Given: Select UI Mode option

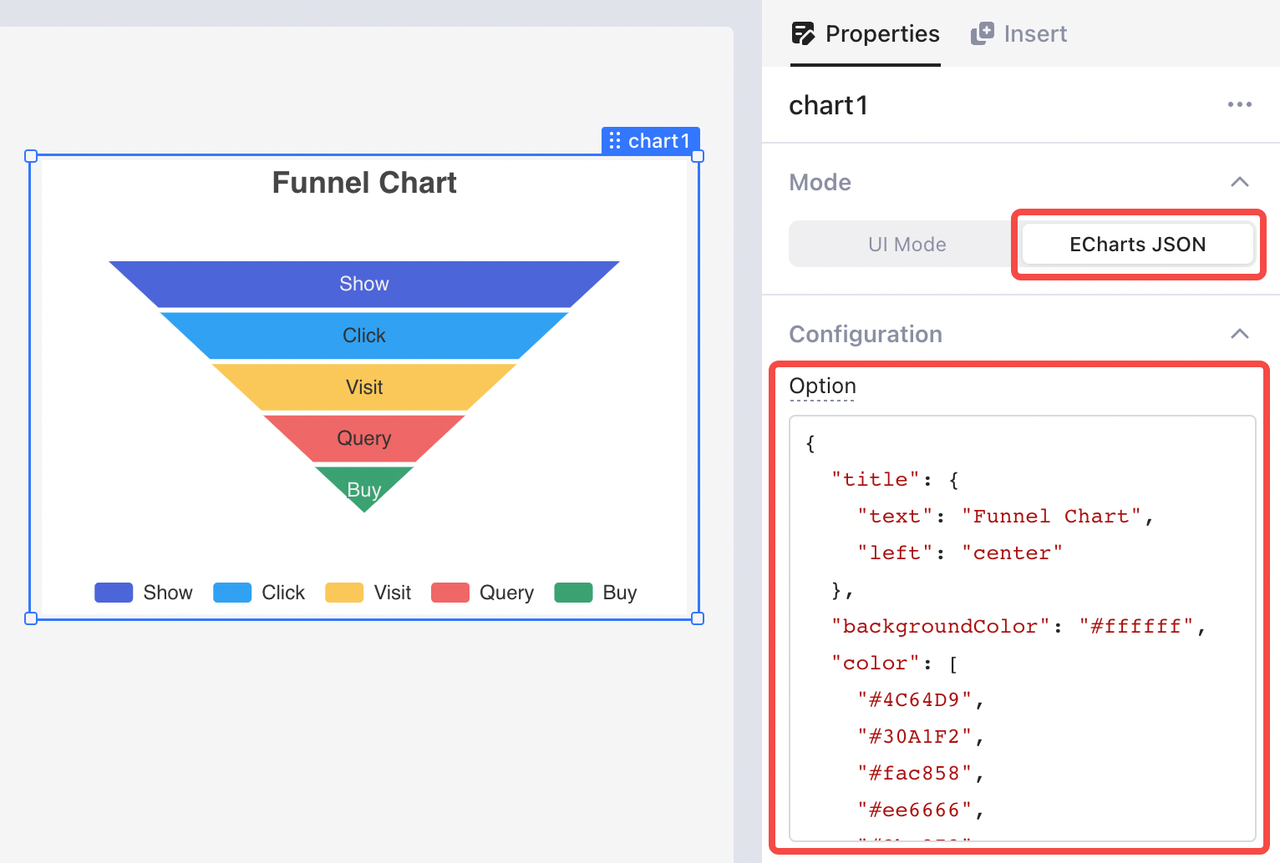Looking at the screenshot, I should (x=906, y=244).
